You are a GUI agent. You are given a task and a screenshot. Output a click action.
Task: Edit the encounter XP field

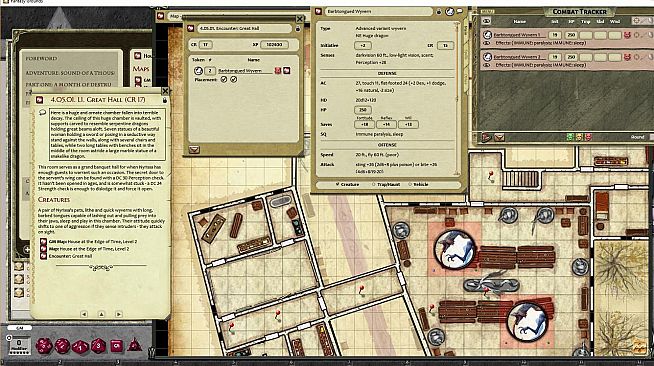[274, 44]
